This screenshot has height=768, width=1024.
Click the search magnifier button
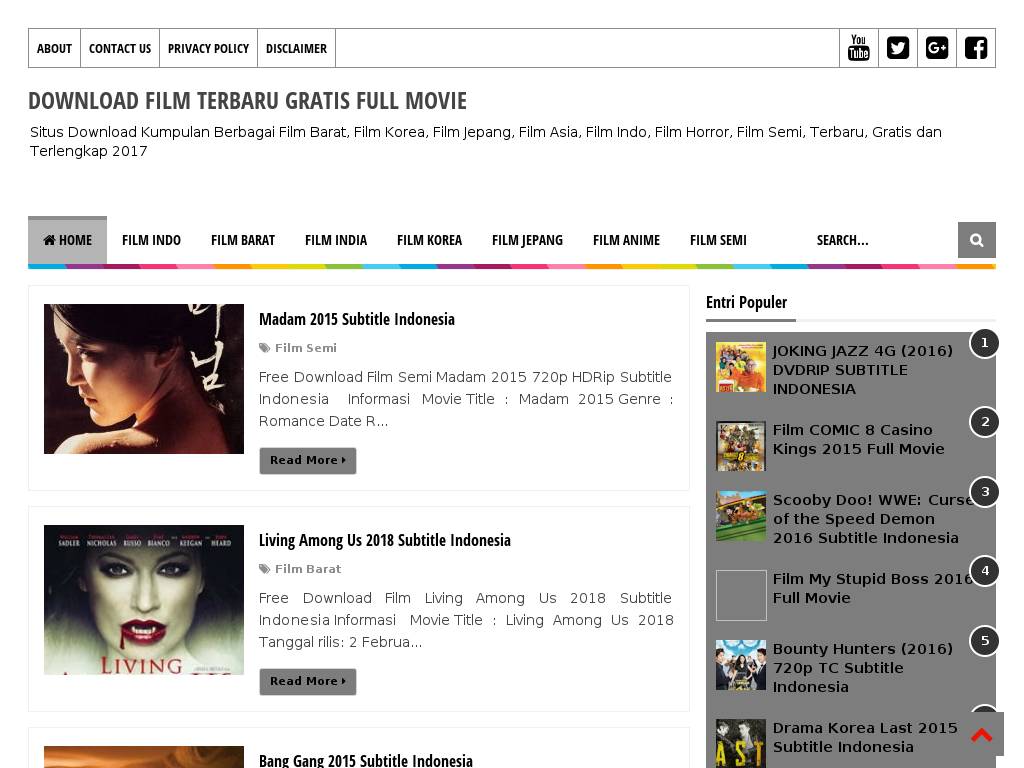tap(976, 240)
